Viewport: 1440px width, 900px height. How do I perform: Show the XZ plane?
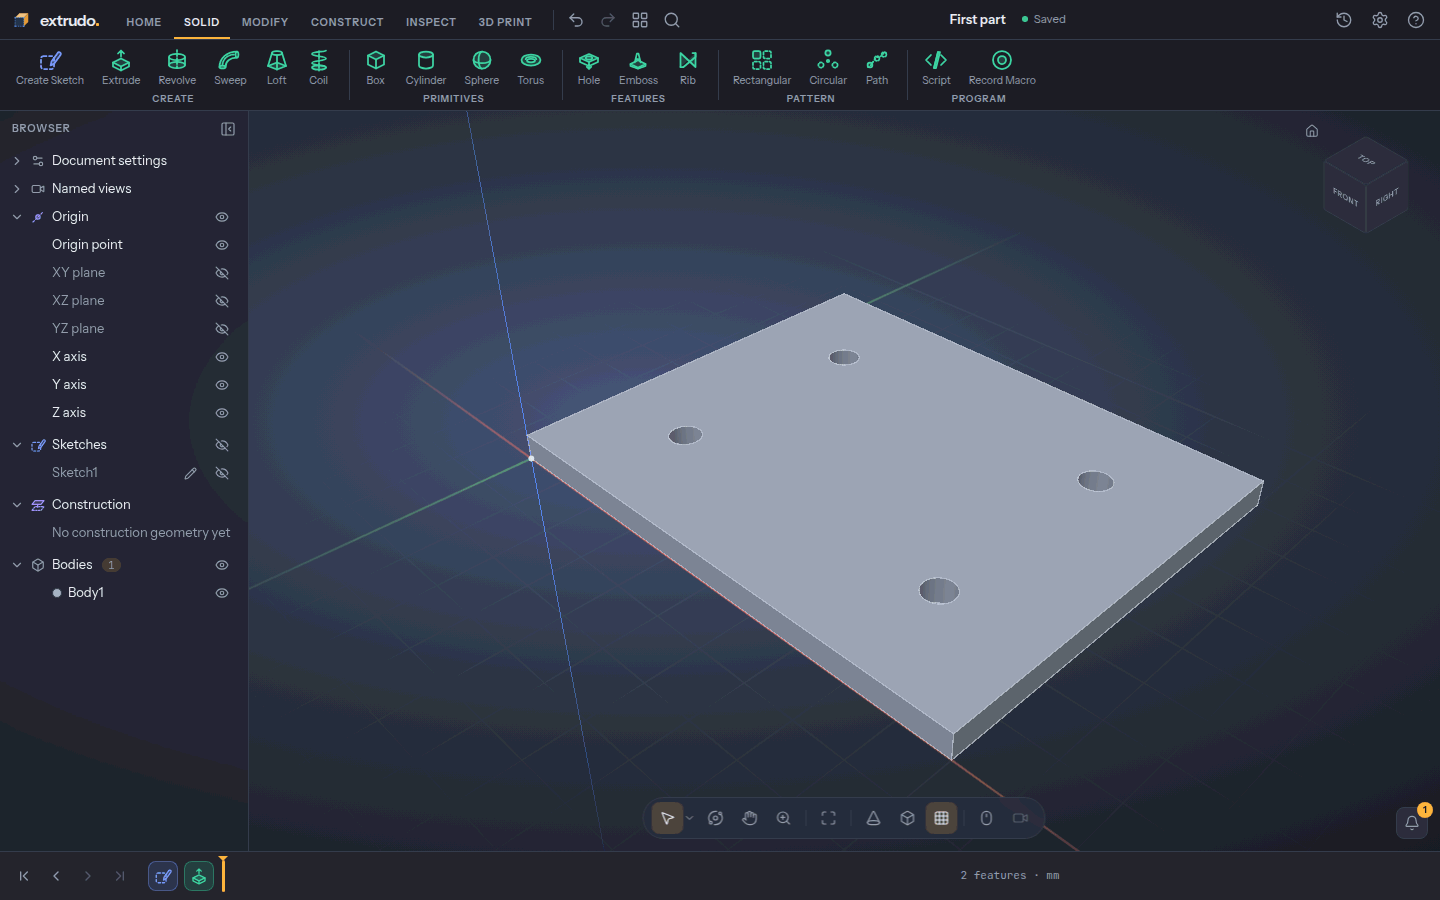click(222, 301)
